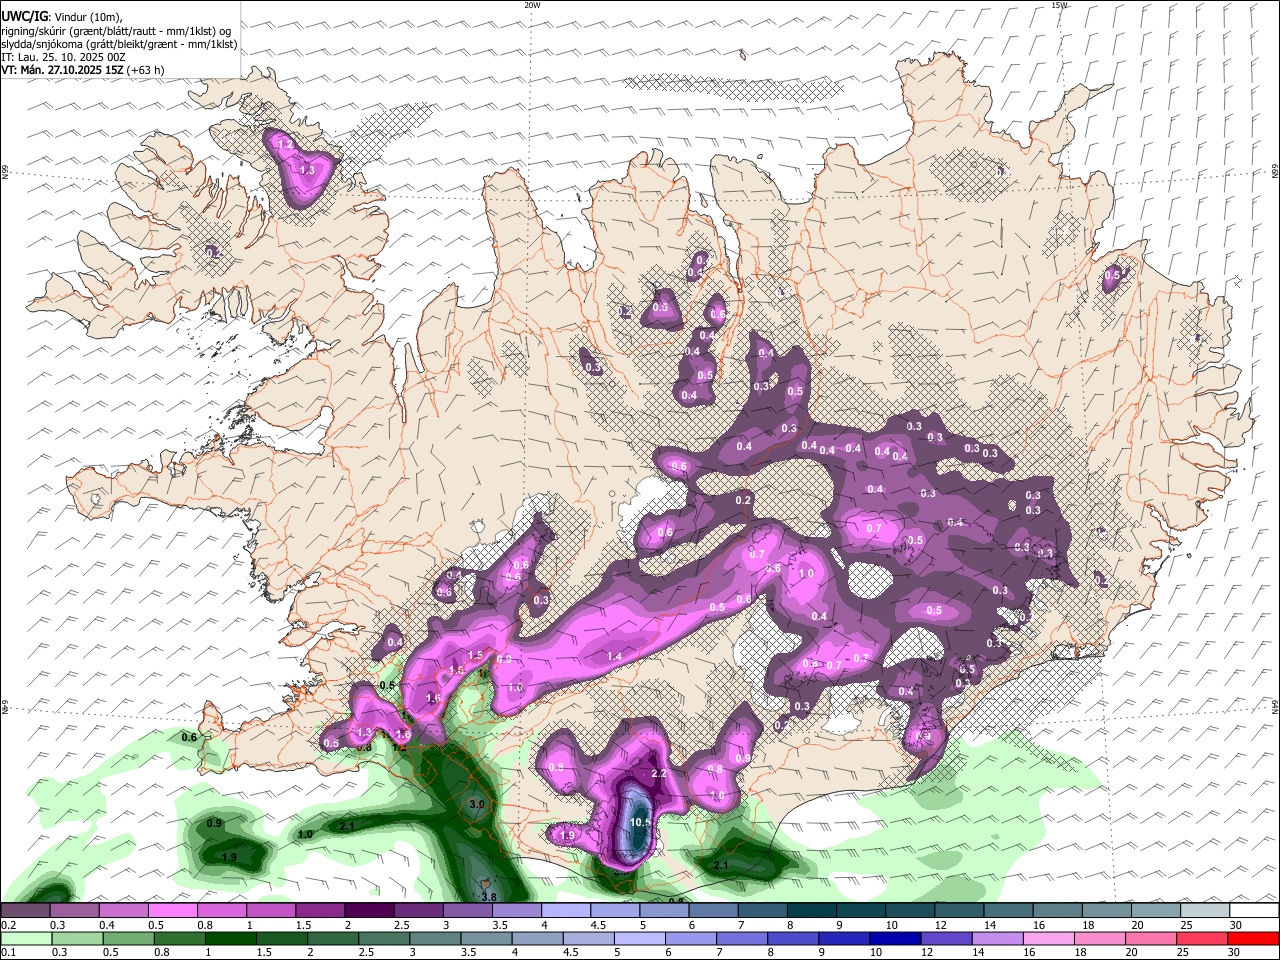Click upper legend swatch between 0.5 and 0.8
The height and width of the screenshot is (960, 1280).
172,911
